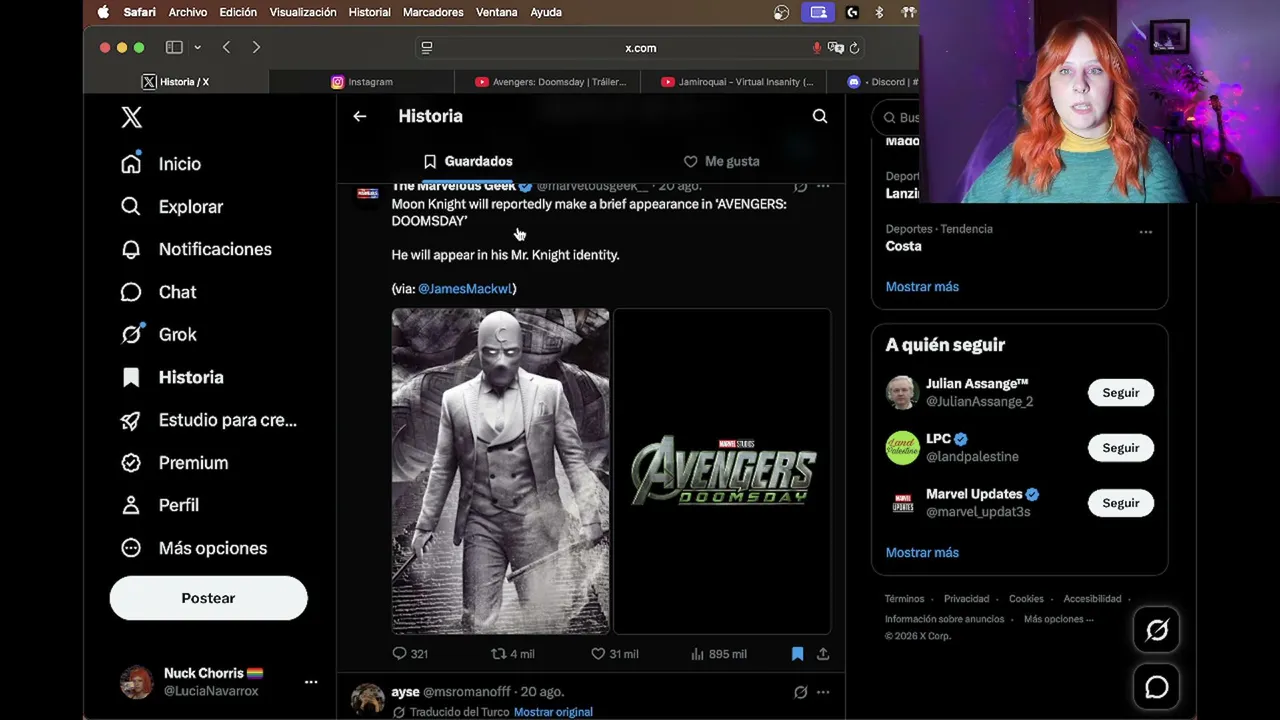Open the Cookies footer link

coord(1026,599)
